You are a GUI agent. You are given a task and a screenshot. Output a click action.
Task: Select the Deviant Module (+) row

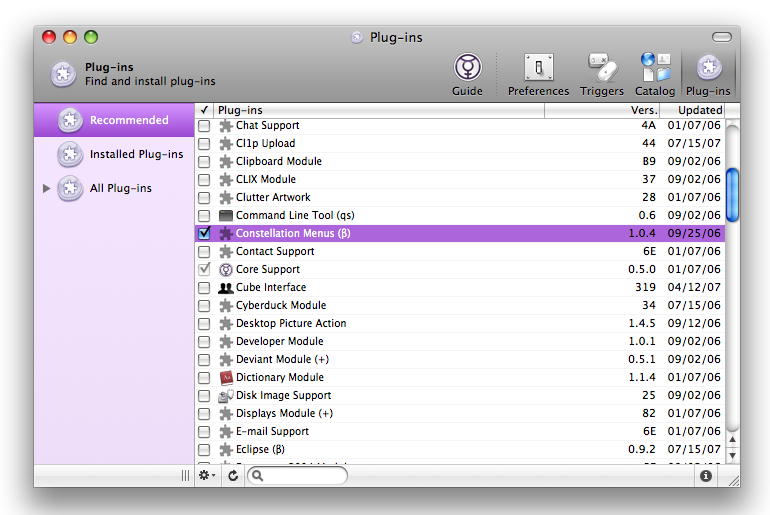(460, 360)
